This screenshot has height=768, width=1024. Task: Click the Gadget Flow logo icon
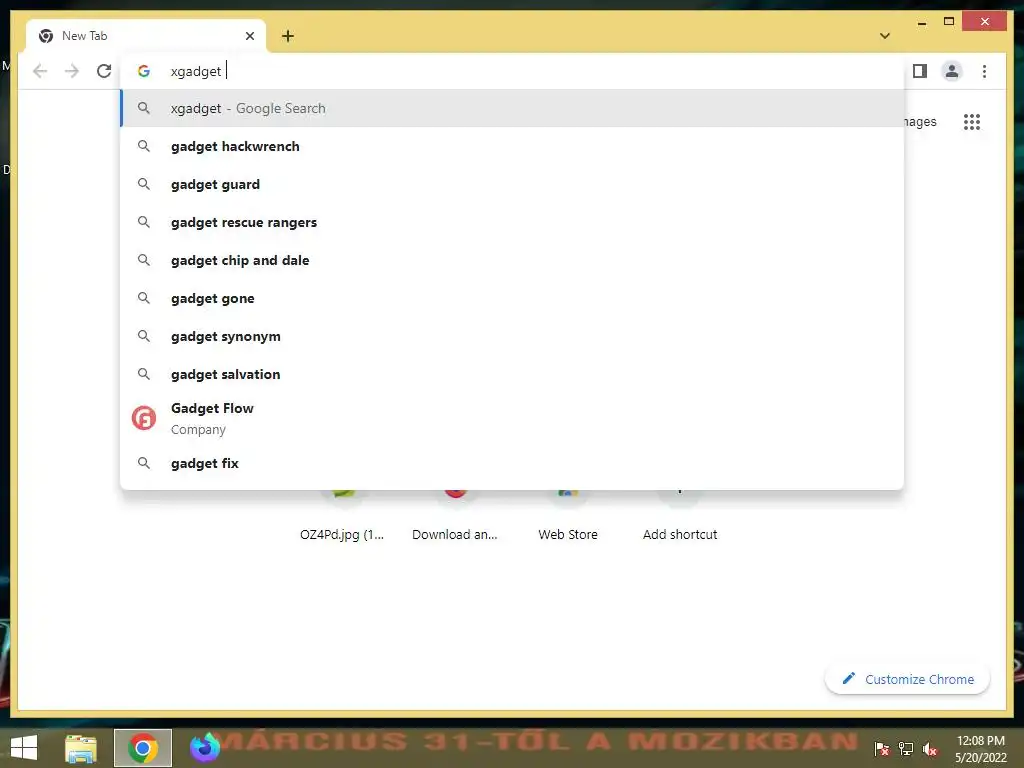click(x=144, y=418)
